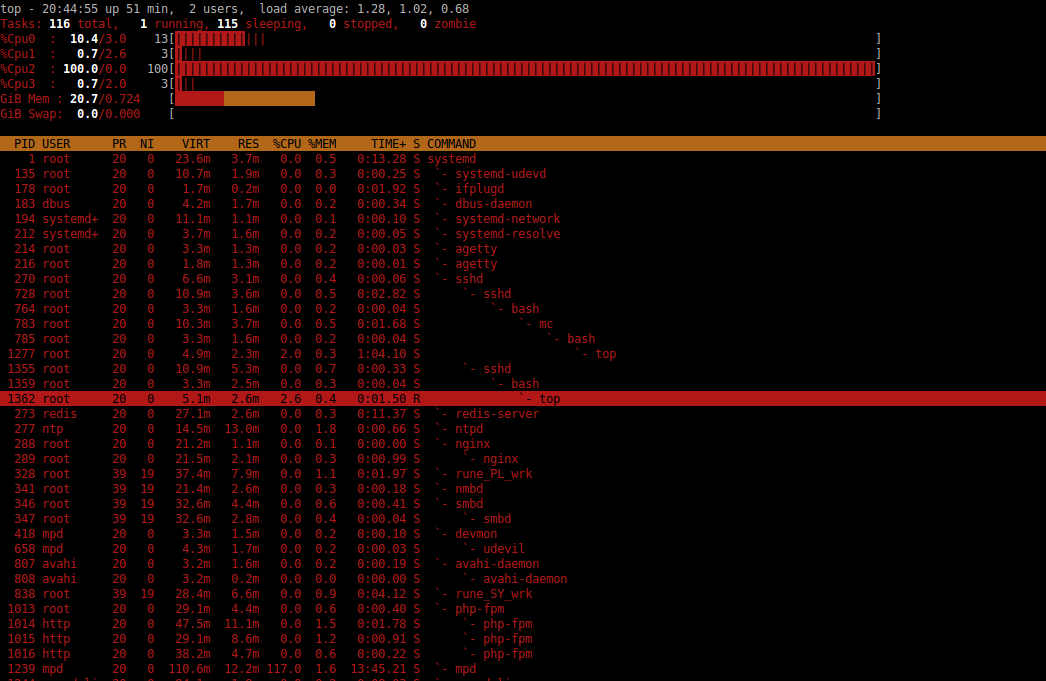Select the avahi-daemon row with PID 807
The height and width of the screenshot is (681, 1046).
pyautogui.click(x=523, y=564)
